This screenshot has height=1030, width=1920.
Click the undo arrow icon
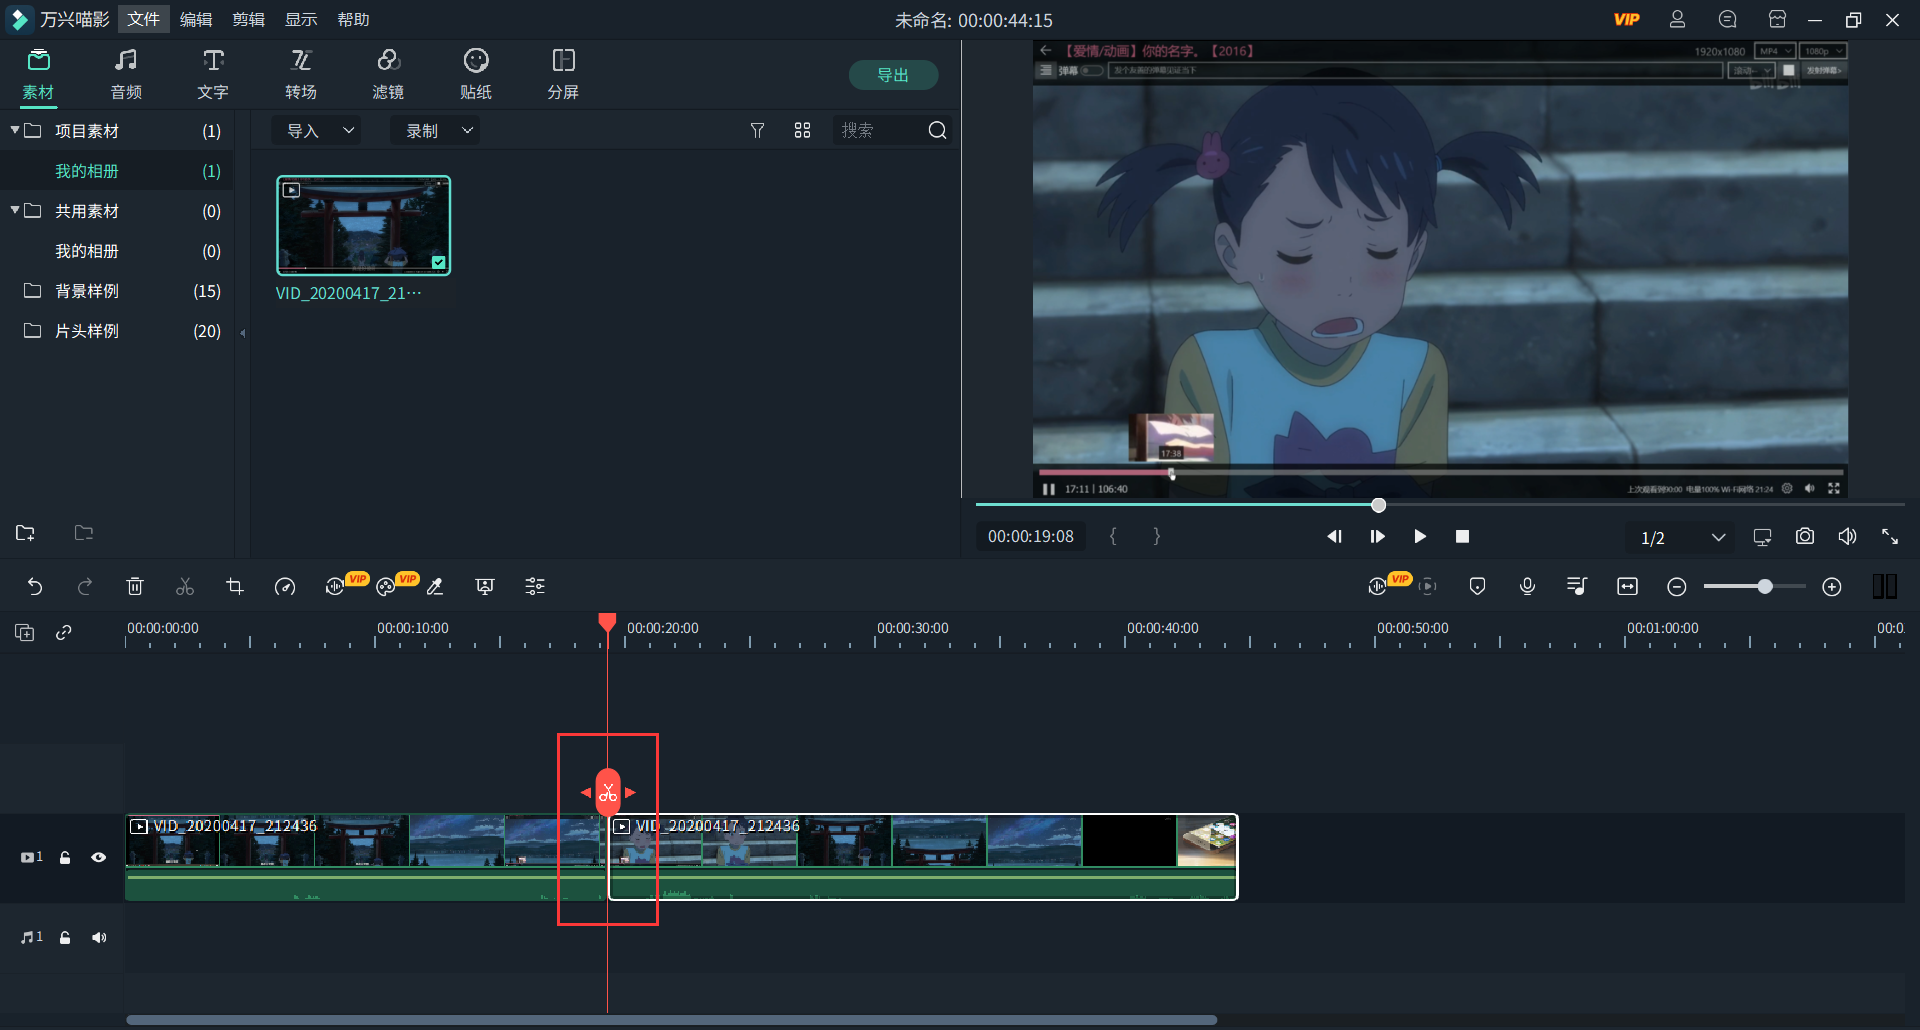coord(35,587)
